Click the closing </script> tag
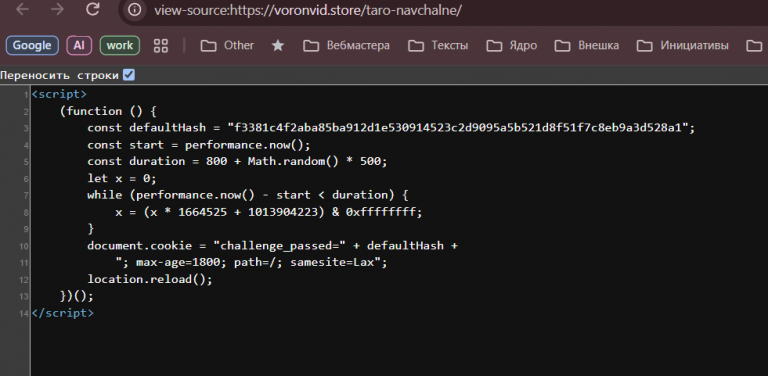Screen dimensions: 768x376 (62, 313)
